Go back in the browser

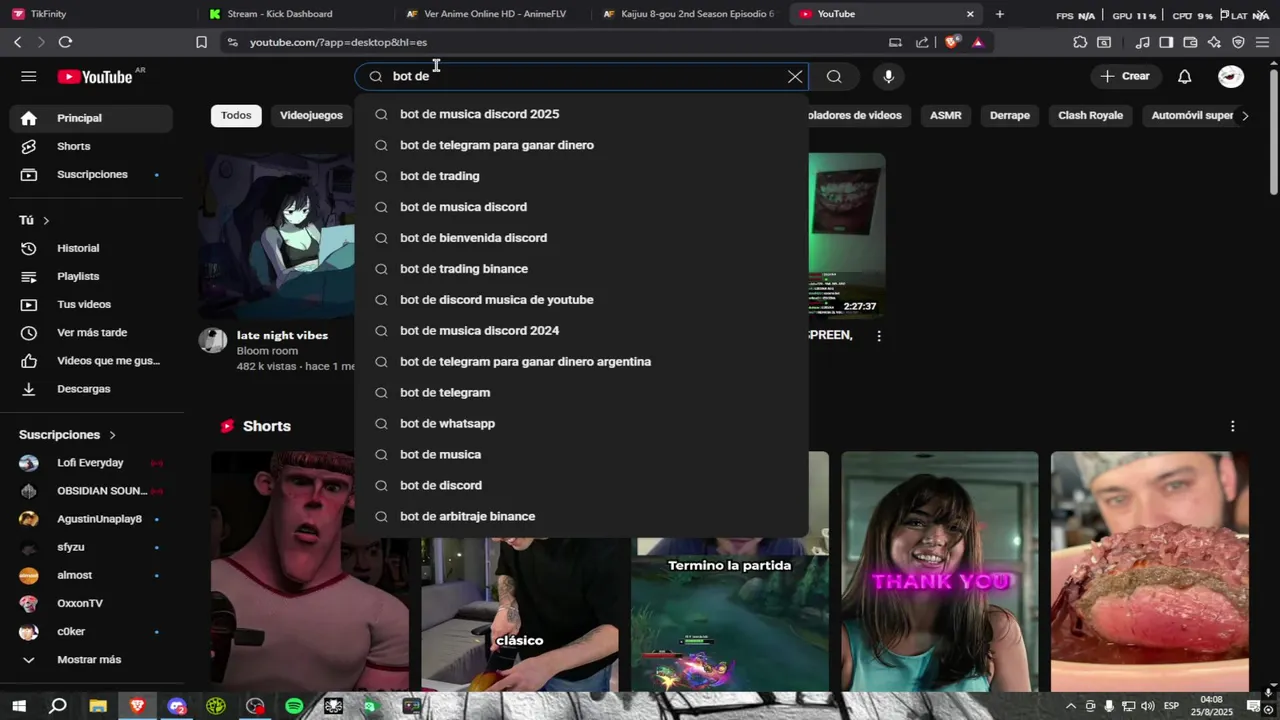[17, 42]
